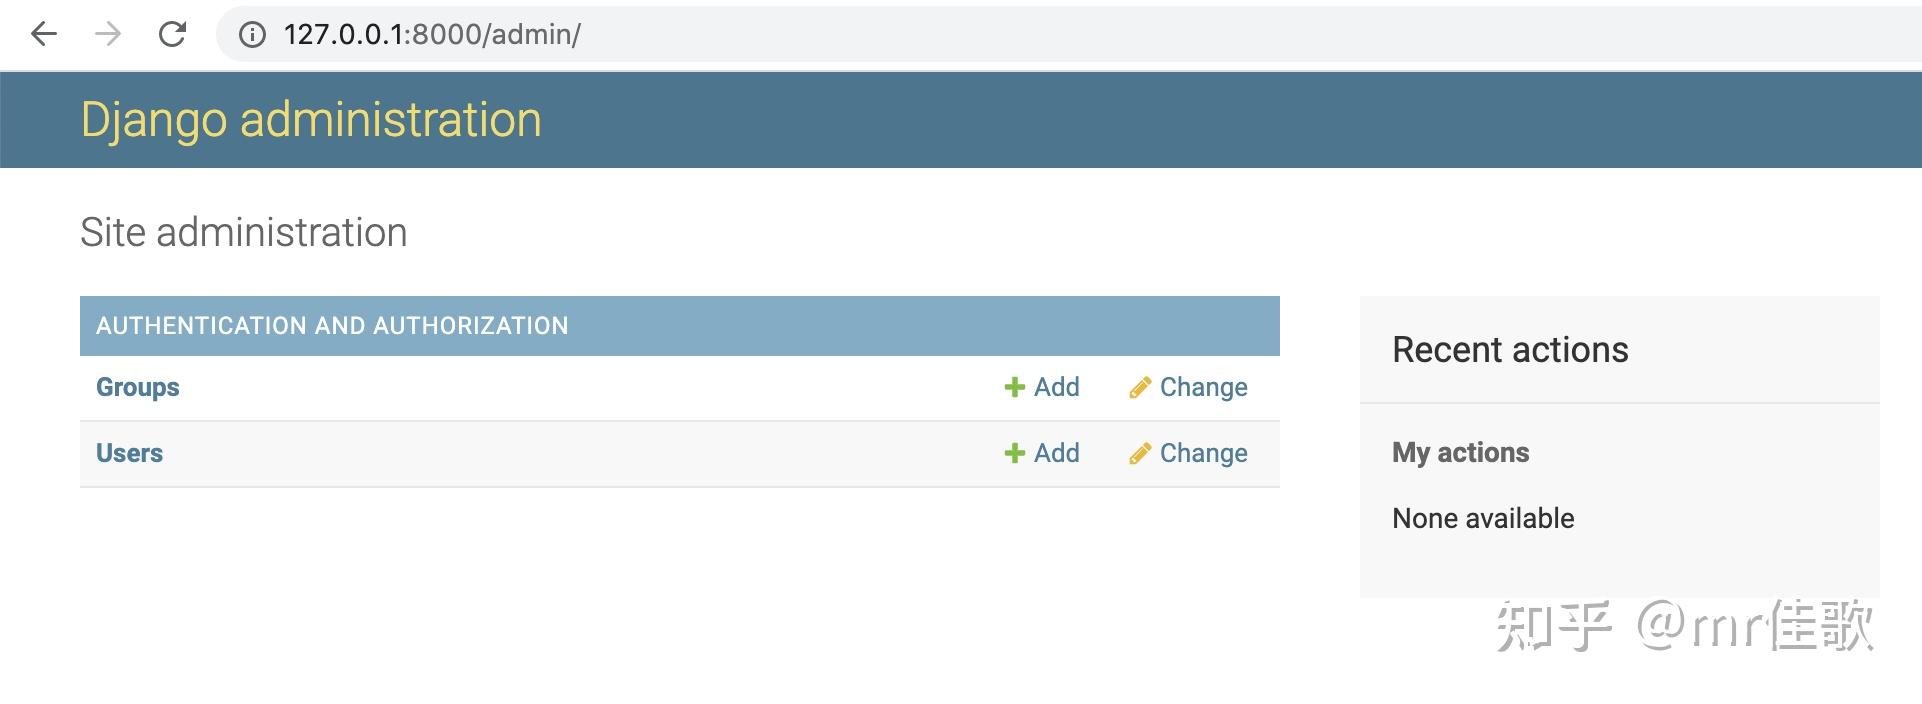Click the browser back arrow

tap(44, 34)
